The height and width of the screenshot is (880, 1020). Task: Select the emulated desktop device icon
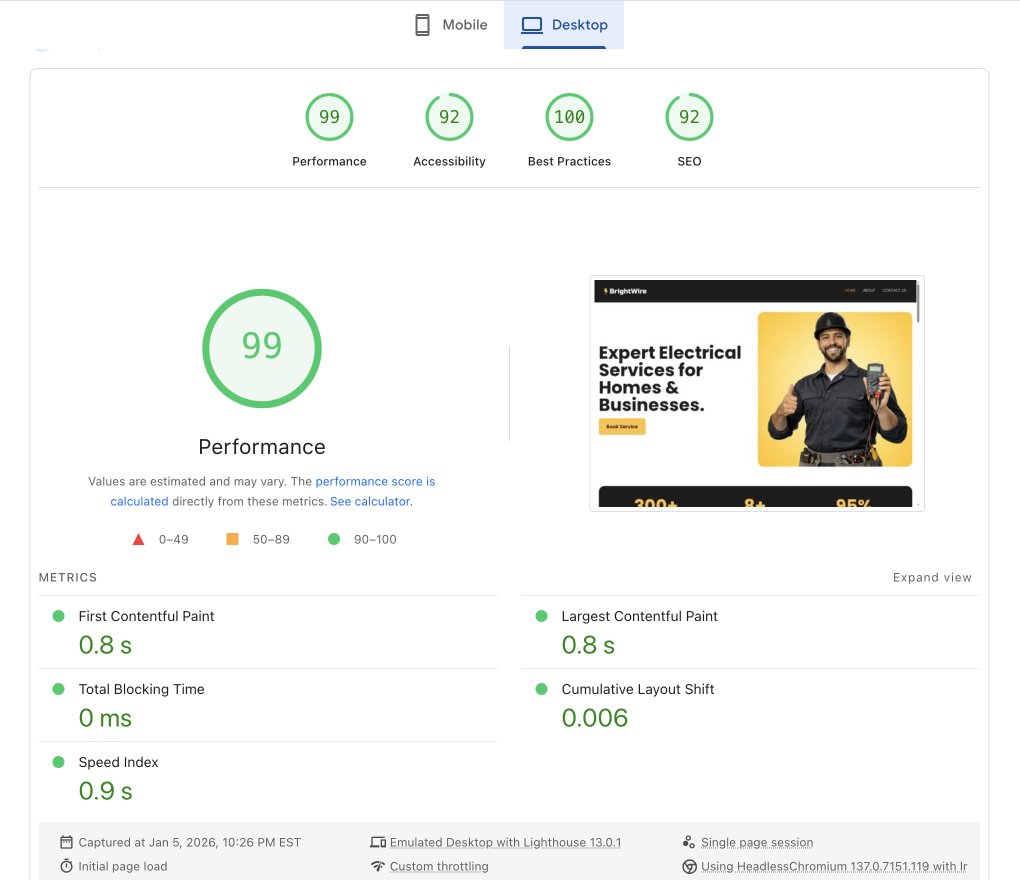pyautogui.click(x=378, y=842)
